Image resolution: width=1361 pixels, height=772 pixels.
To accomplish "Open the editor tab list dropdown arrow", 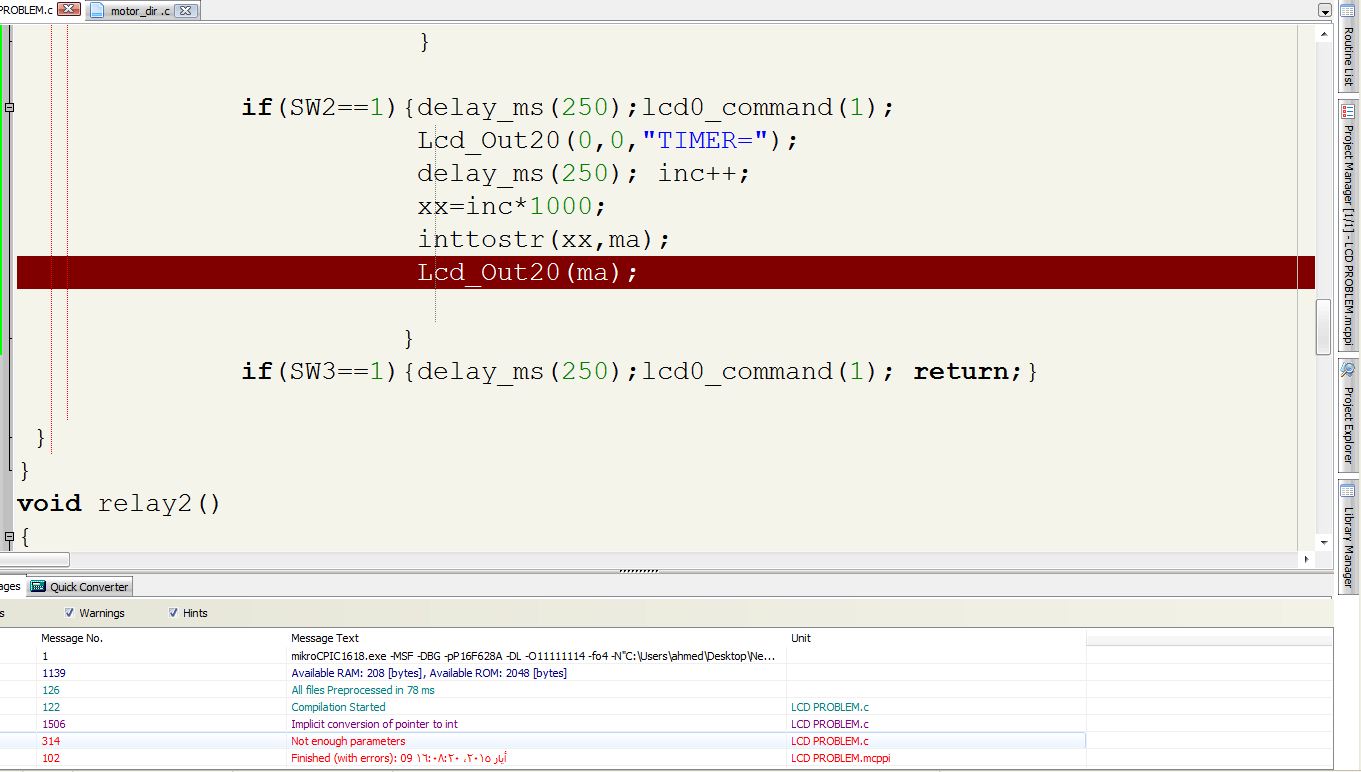I will point(1325,11).
